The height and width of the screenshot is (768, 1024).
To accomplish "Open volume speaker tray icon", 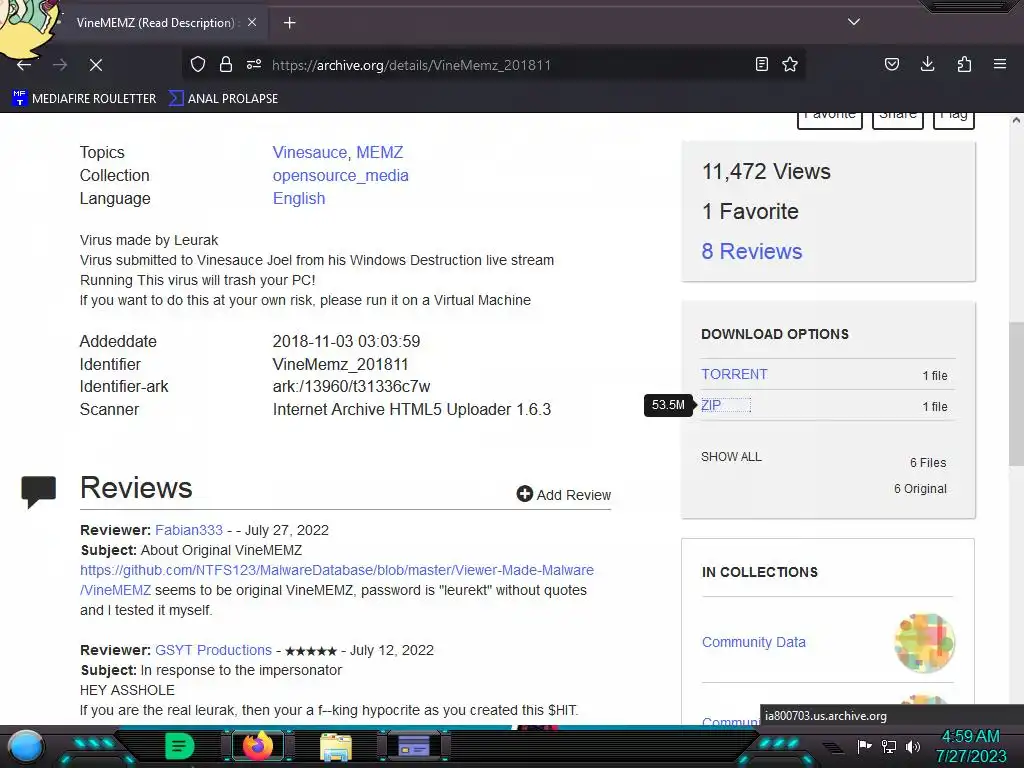I will tap(913, 746).
